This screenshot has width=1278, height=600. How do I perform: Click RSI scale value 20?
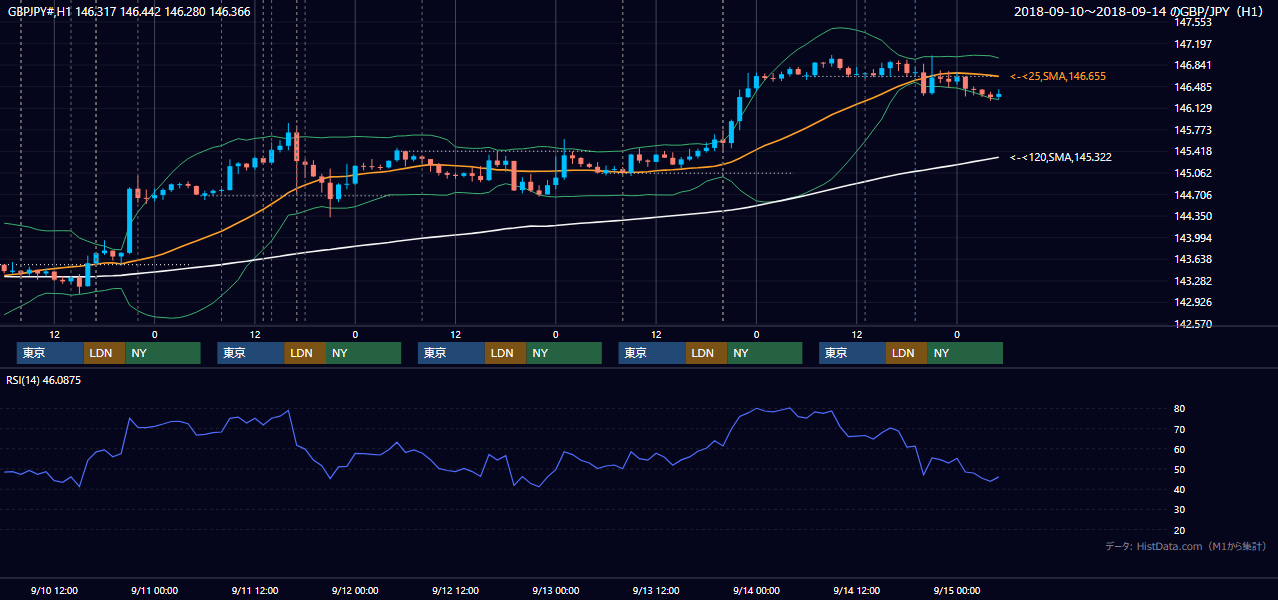[x=1180, y=530]
